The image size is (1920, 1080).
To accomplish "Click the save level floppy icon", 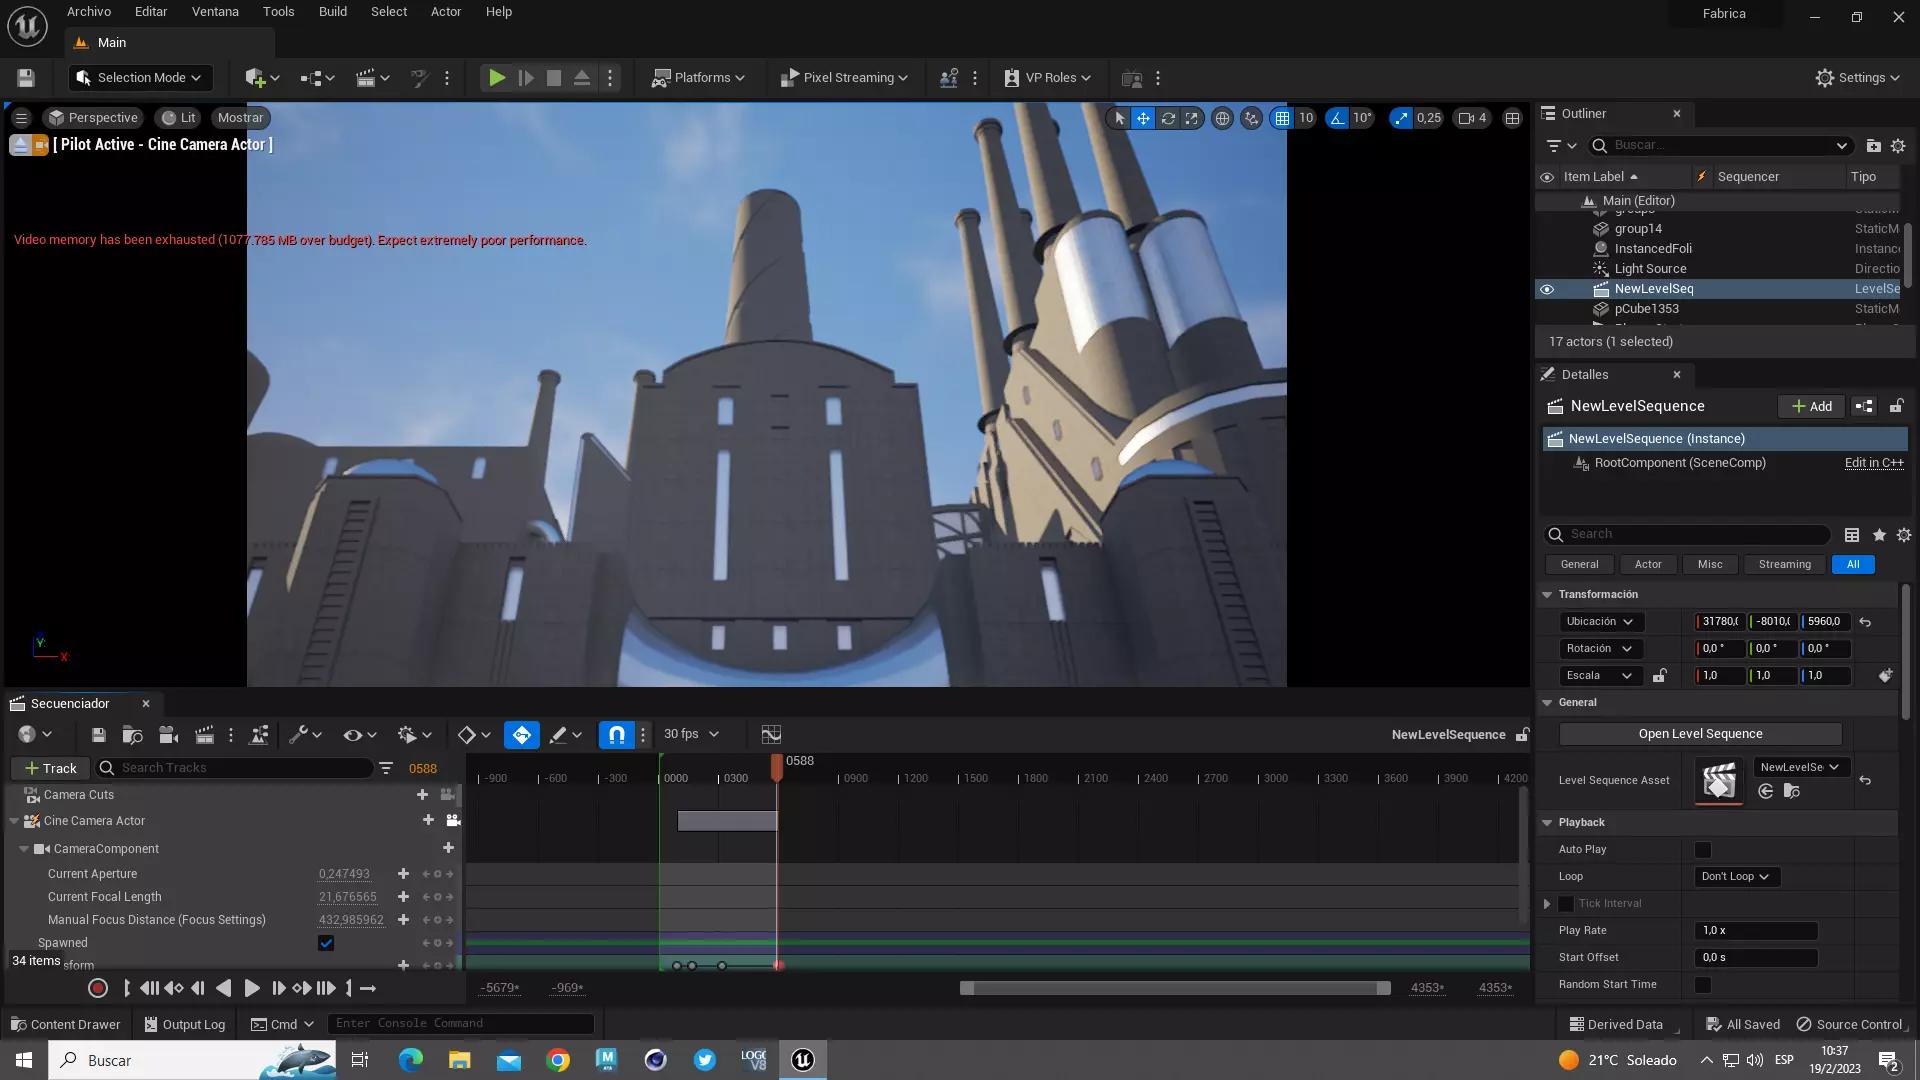I will pyautogui.click(x=26, y=78).
